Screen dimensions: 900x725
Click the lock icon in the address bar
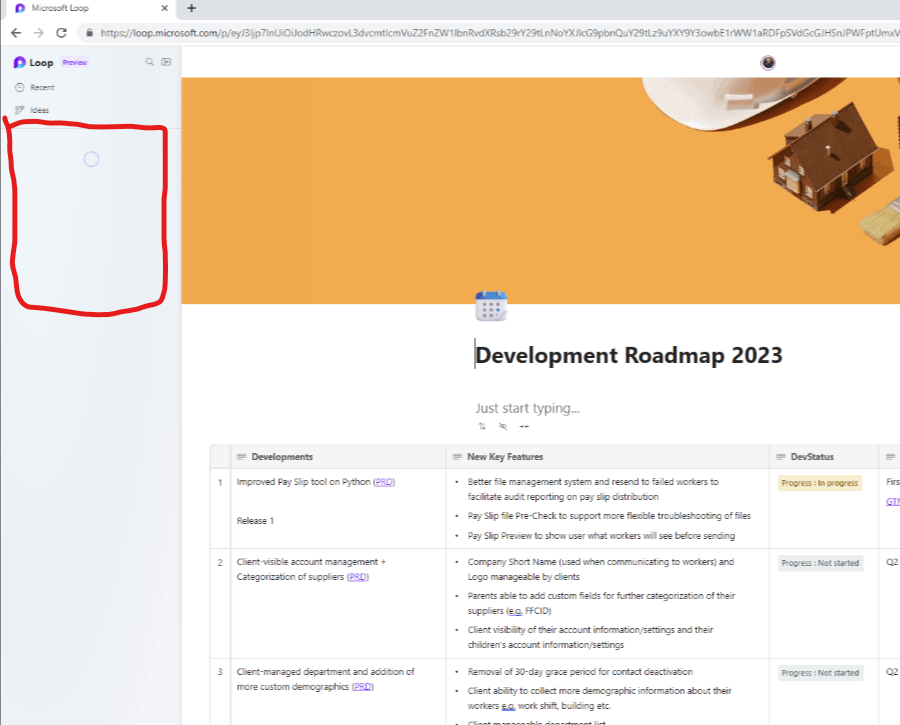(89, 33)
